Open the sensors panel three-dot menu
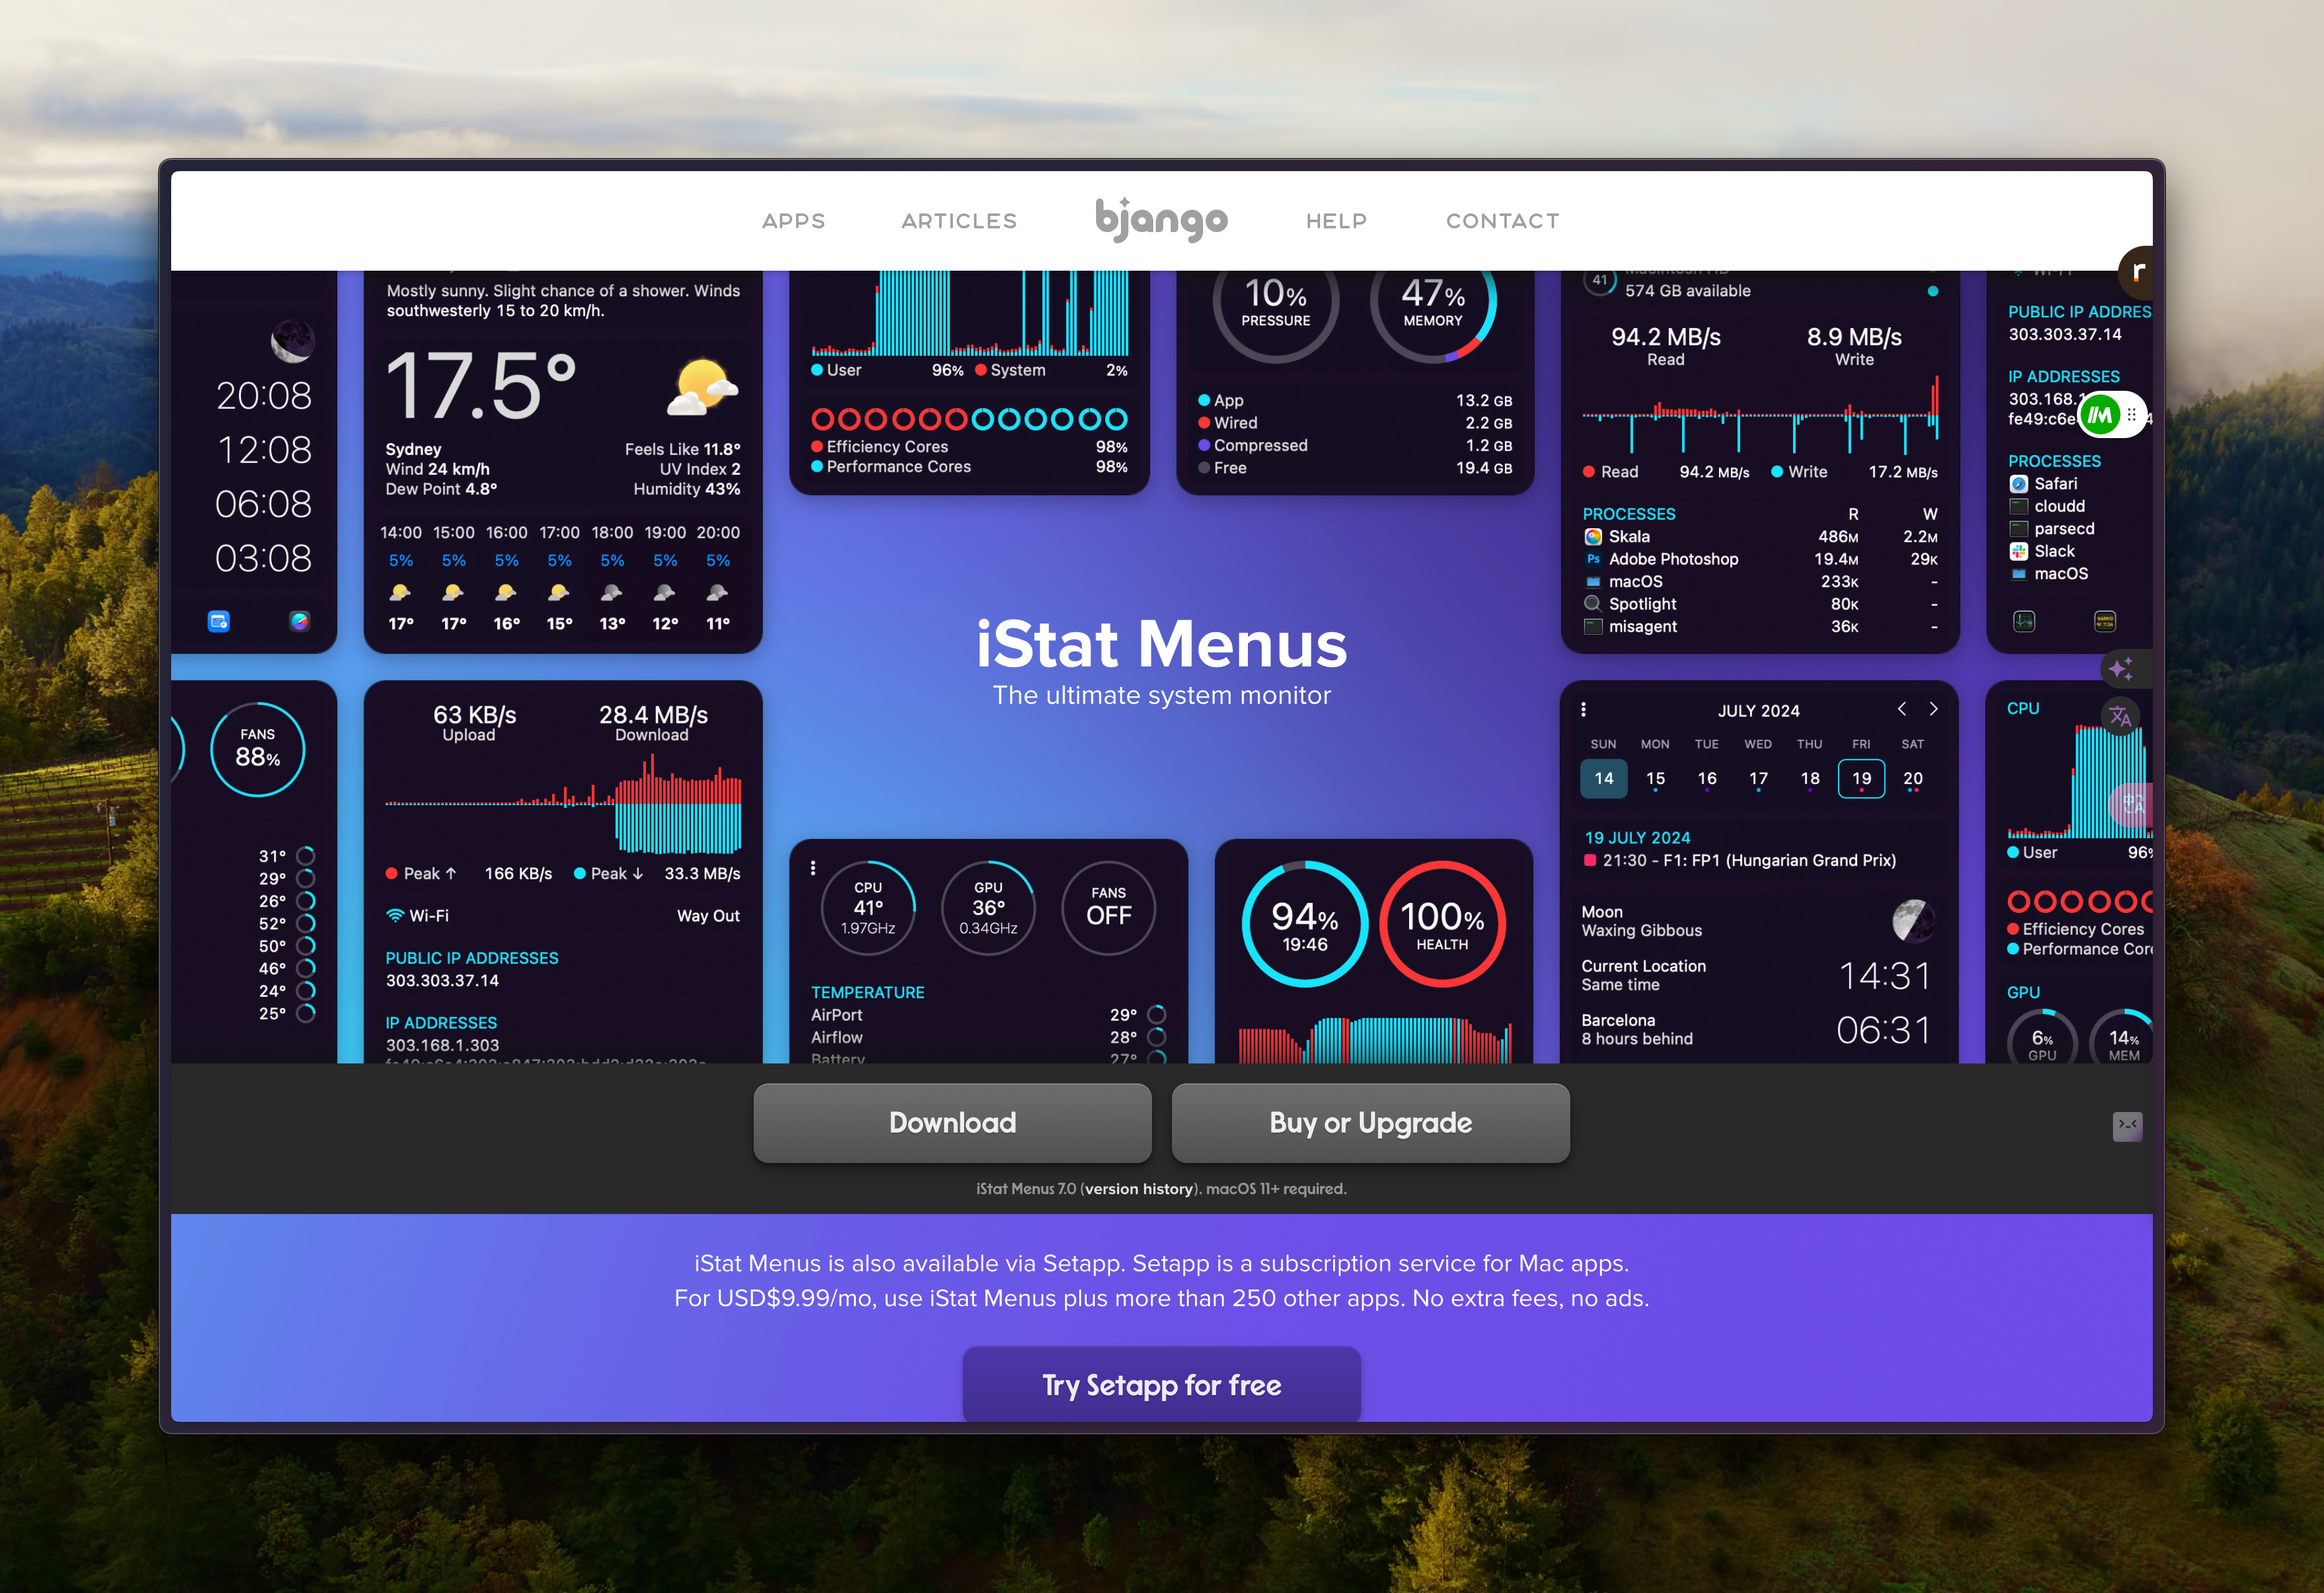Screen dimensions: 2324x1593 point(813,867)
